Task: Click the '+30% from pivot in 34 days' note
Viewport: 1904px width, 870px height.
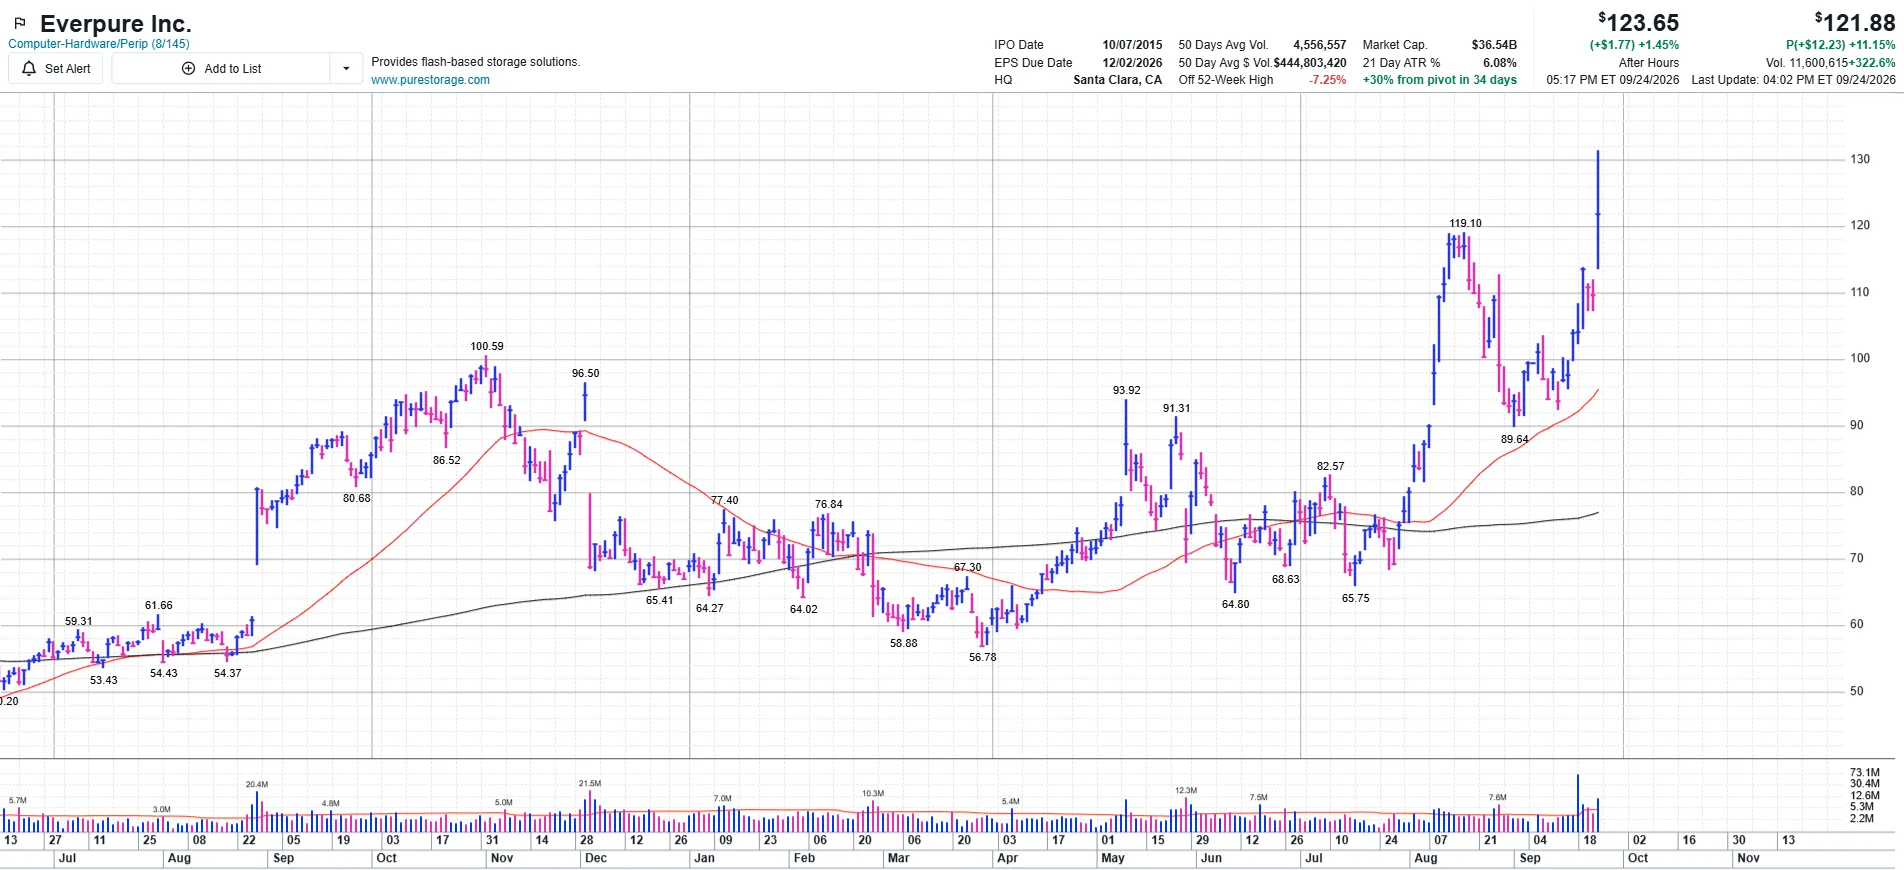Action: [1440, 80]
